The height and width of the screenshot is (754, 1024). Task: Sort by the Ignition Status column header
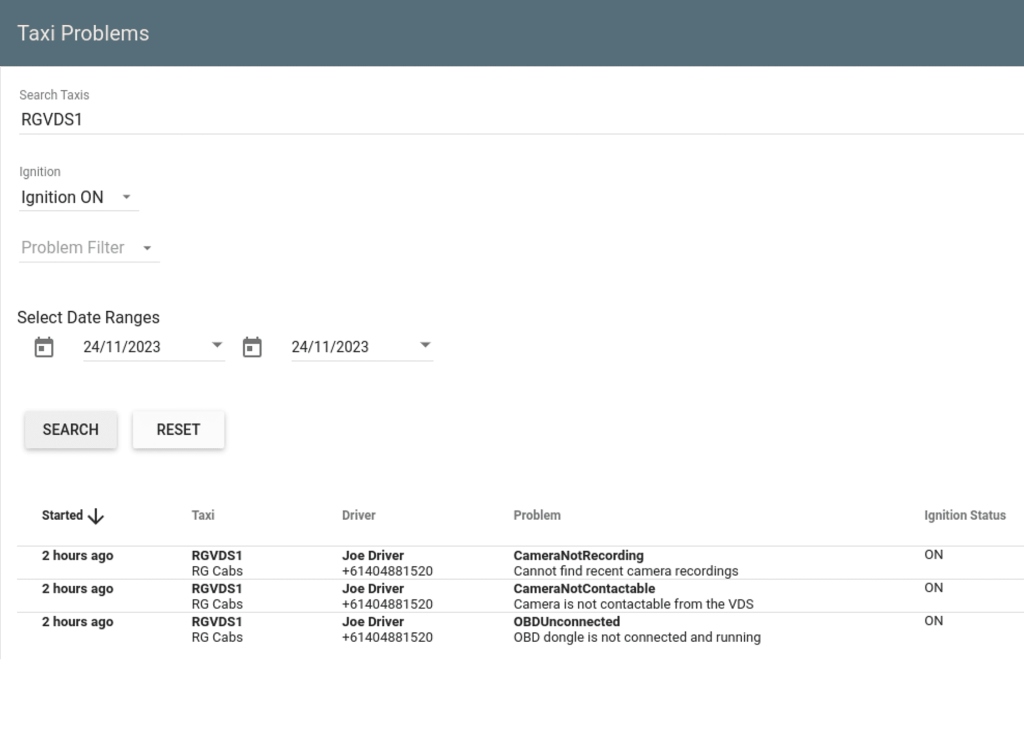point(965,515)
